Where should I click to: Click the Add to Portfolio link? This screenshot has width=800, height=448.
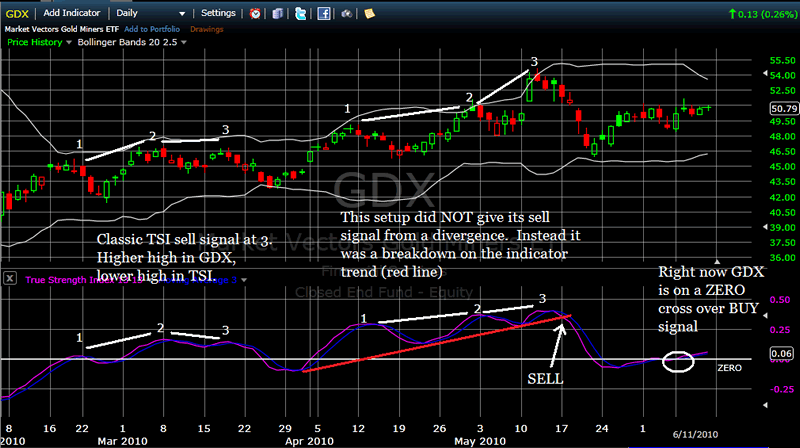click(153, 30)
